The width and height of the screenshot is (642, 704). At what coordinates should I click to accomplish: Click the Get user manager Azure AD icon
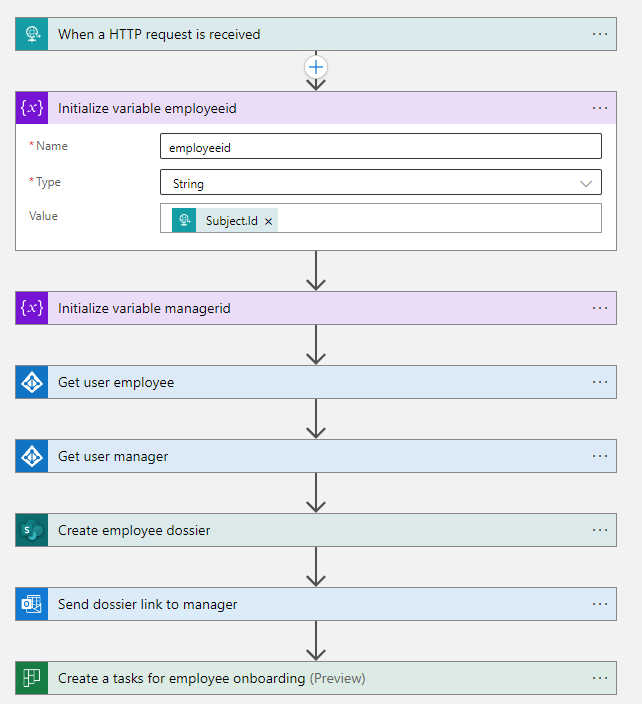tap(32, 456)
